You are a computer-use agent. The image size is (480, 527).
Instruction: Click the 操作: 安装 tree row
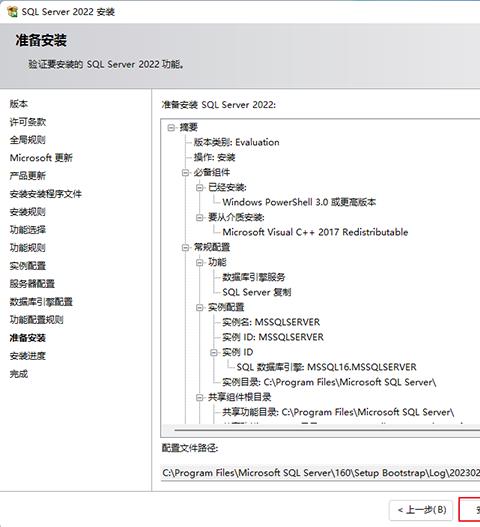[214, 157]
